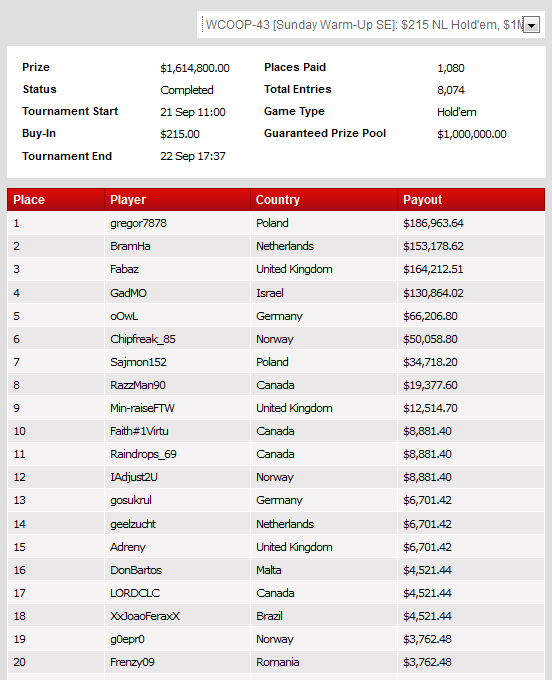552x680 pixels.
Task: Select player gregor7878 in first place
Action: [x=138, y=223]
